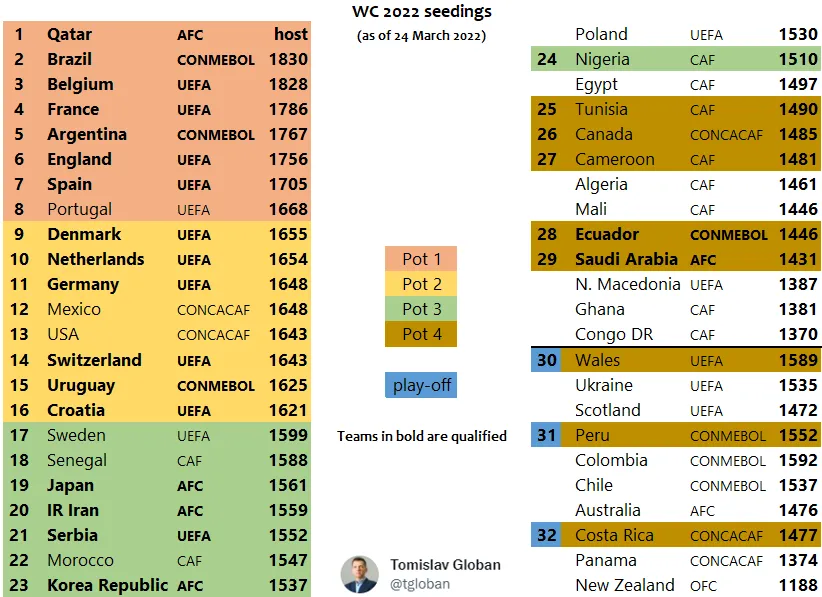Viewport: 822px width, 597px height.
Task: Click the Pot 3 green legend swatch
Action: point(421,309)
